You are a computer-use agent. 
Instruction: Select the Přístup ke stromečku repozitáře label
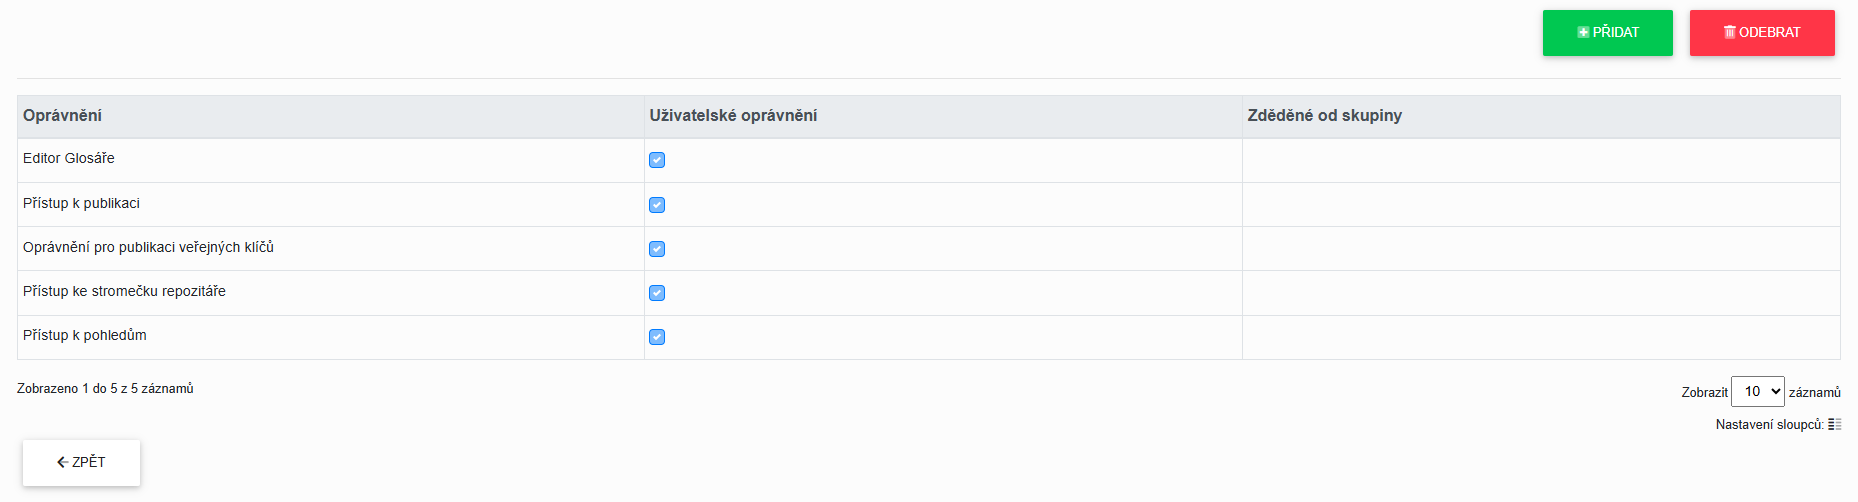tap(124, 292)
